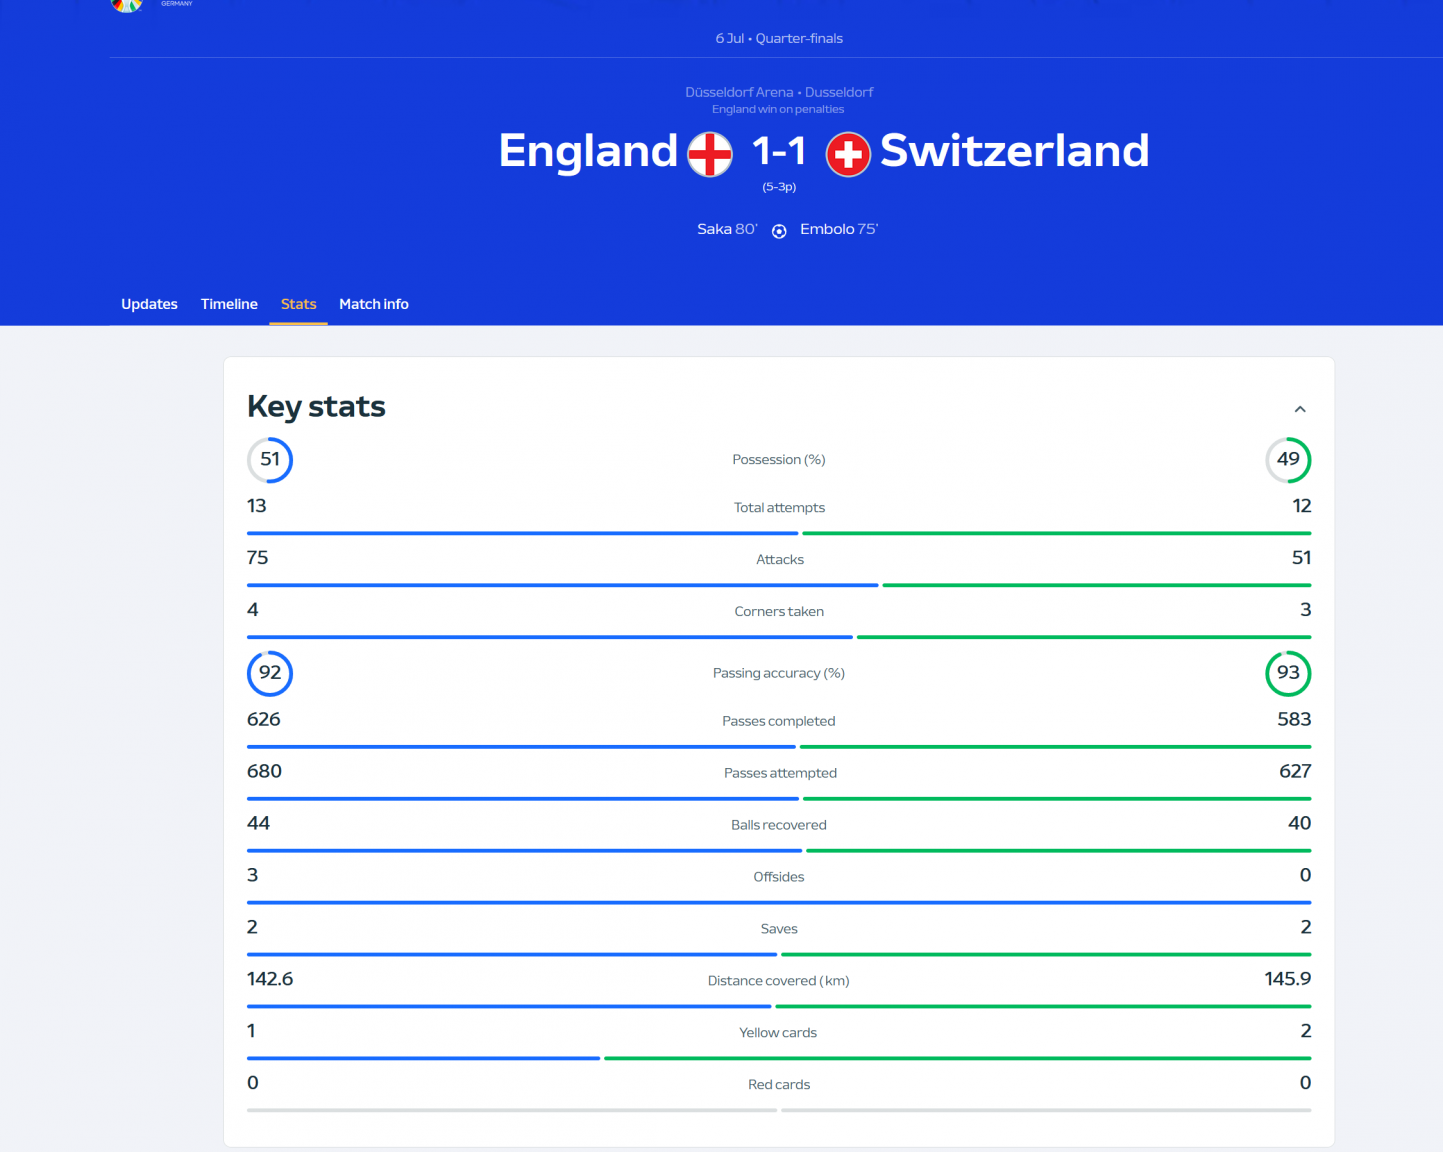The image size is (1443, 1152).
Task: Click the 1-1 match score
Action: [779, 151]
